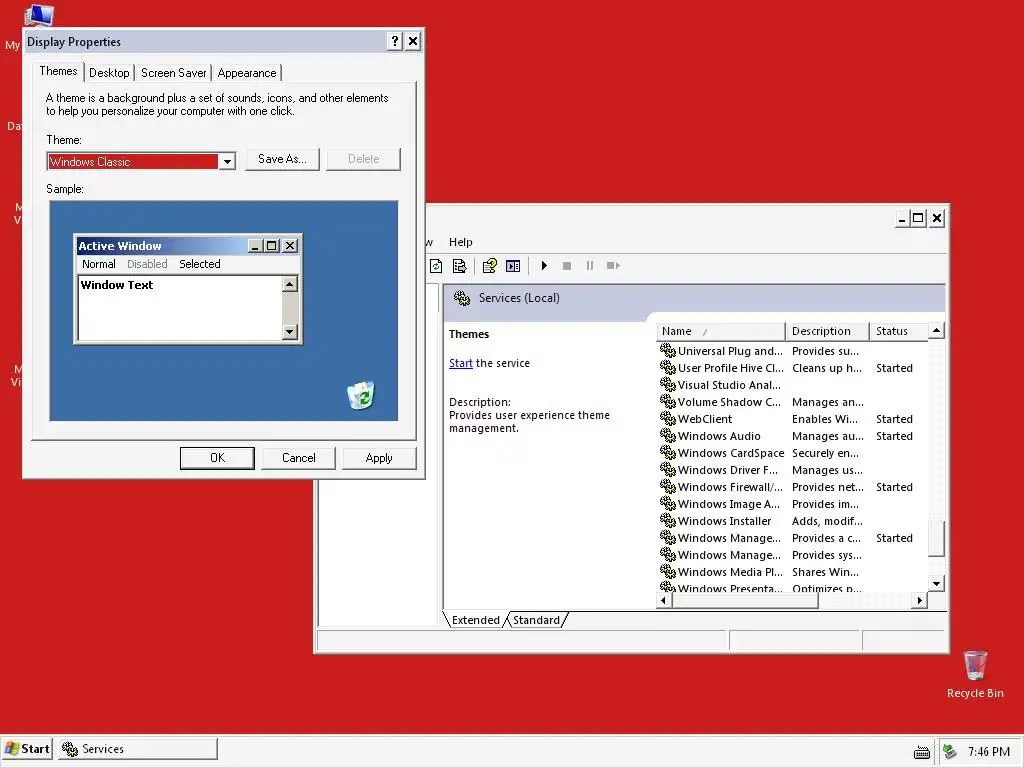Screen dimensions: 1024x768
Task: Click the gear icon beside Windows Image Acquisition
Action: [x=667, y=503]
